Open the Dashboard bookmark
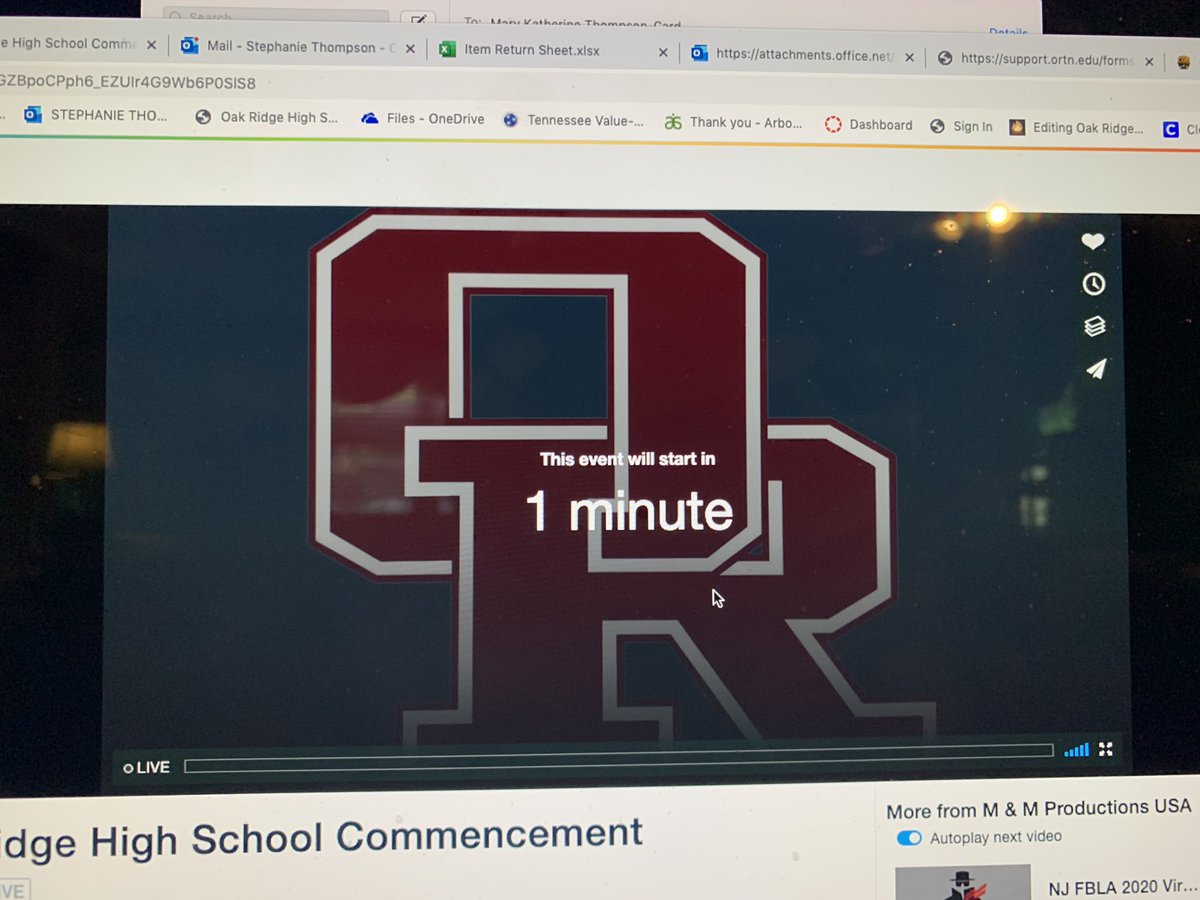This screenshot has width=1200, height=900. 869,125
